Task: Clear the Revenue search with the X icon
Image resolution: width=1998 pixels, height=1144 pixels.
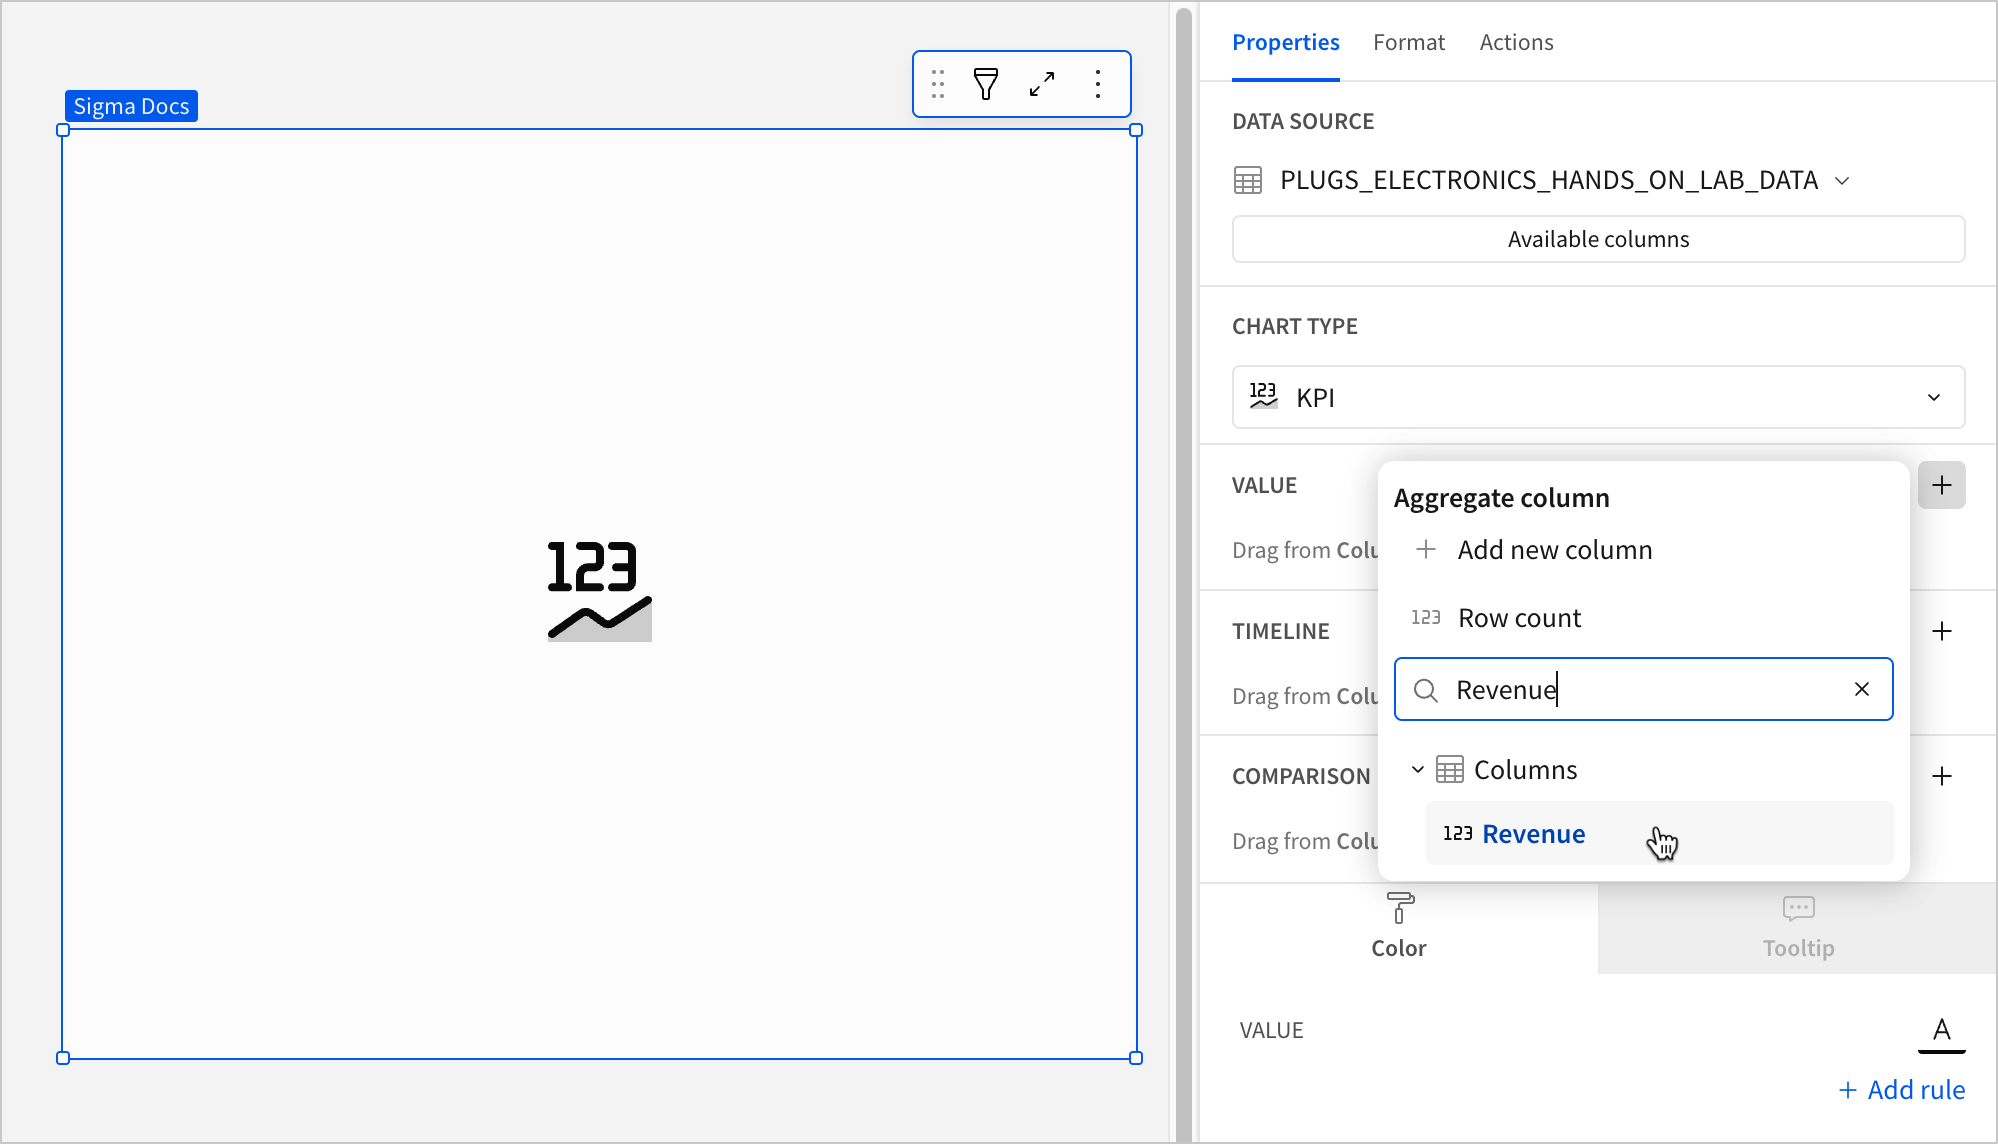Action: click(x=1861, y=689)
